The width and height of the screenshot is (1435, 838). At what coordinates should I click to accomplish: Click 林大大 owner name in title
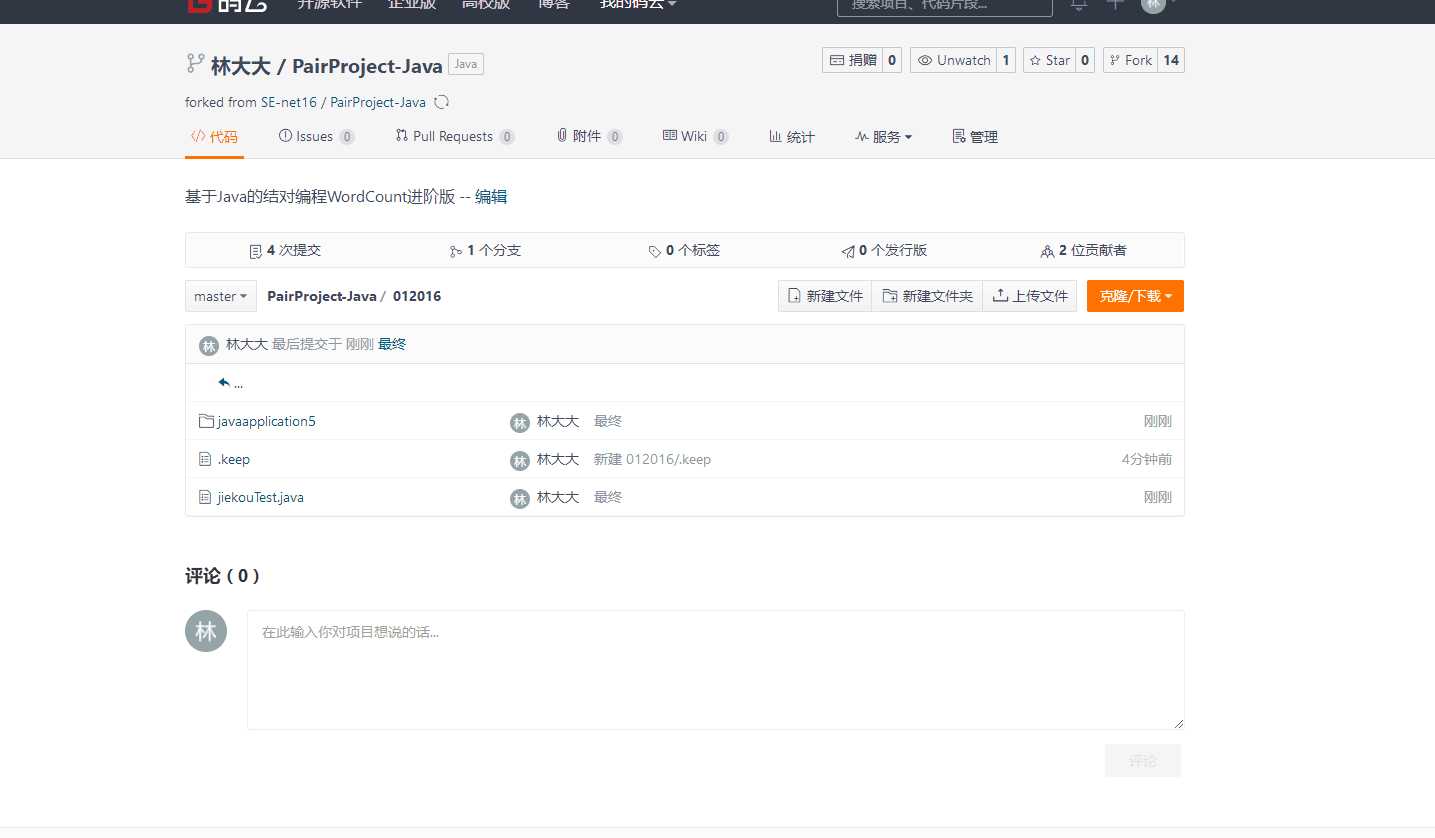(x=240, y=66)
